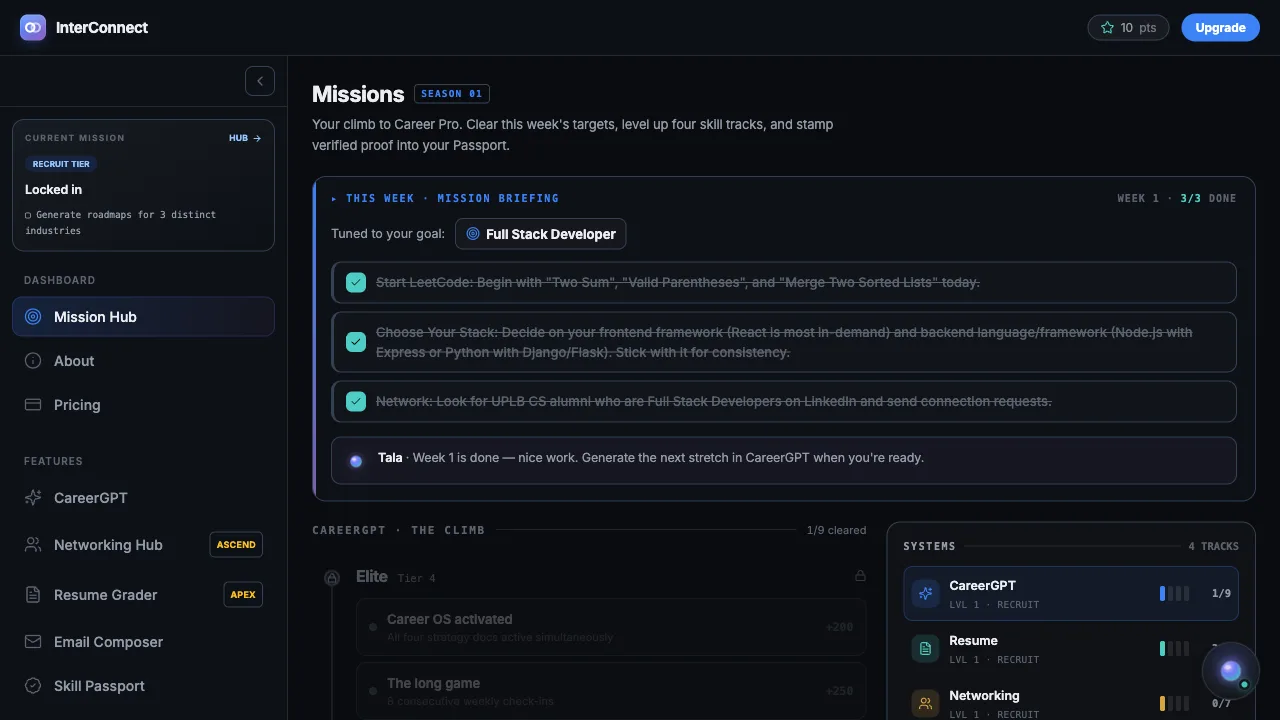Screen dimensions: 1280x720
Task: Select The long game milestone
Action: [x=611, y=691]
